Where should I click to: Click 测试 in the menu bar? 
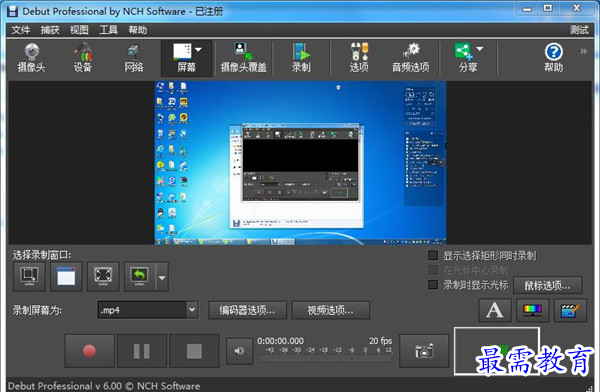[579, 30]
